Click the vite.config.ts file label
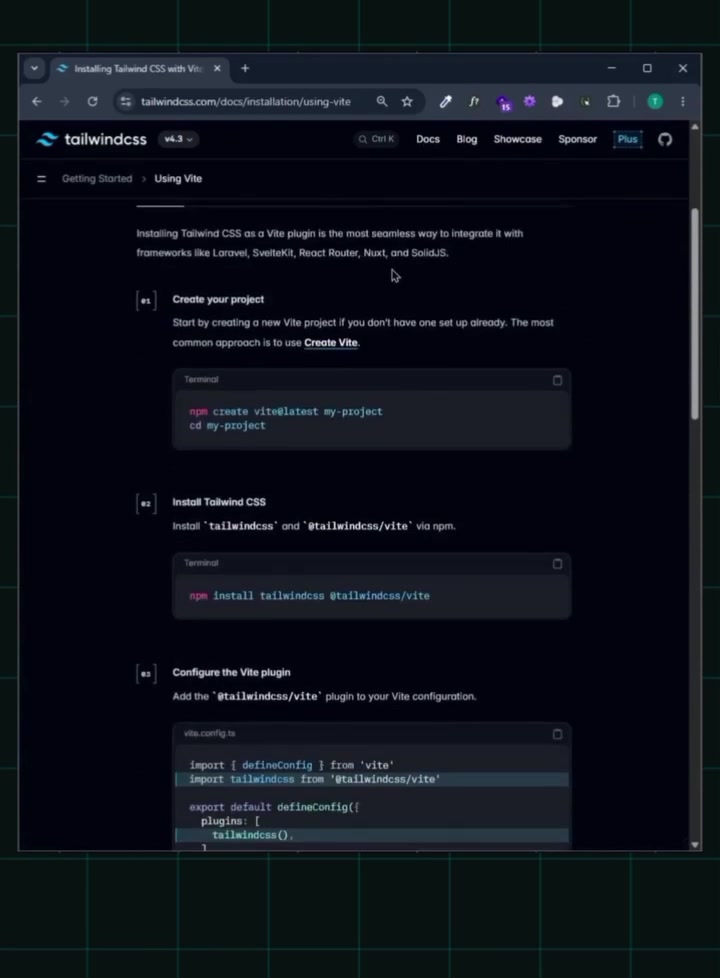Image resolution: width=720 pixels, height=978 pixels. (210, 734)
